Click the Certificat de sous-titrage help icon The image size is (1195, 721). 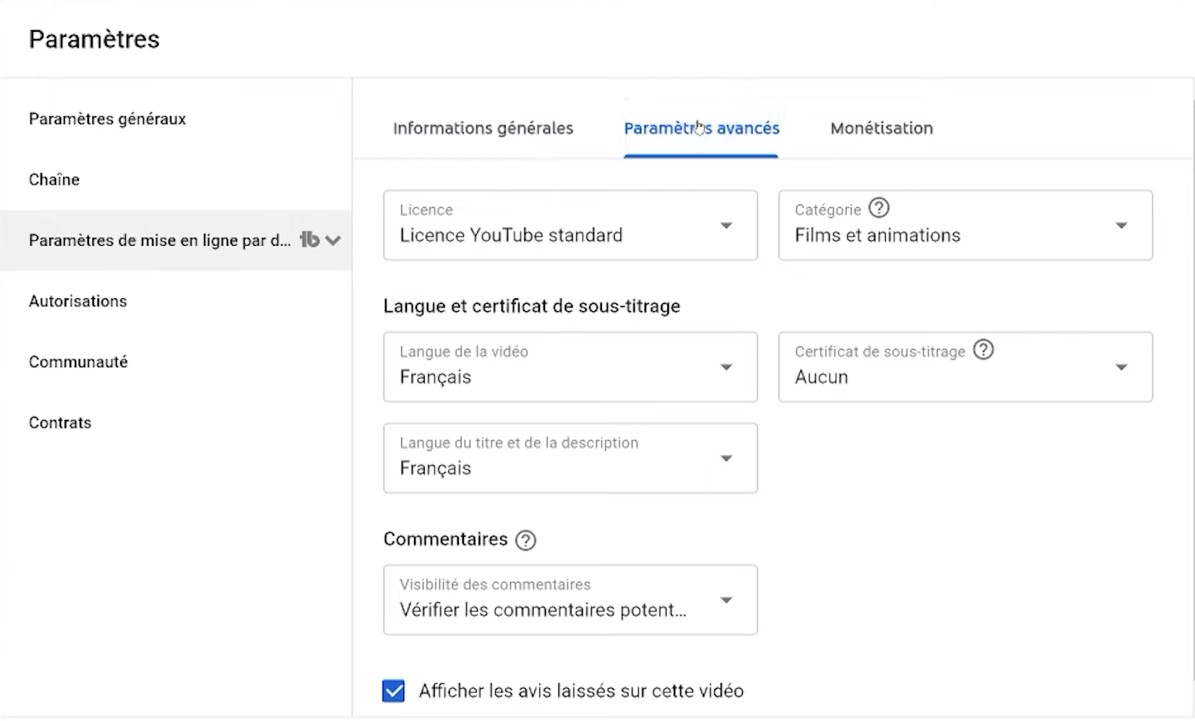click(x=984, y=350)
